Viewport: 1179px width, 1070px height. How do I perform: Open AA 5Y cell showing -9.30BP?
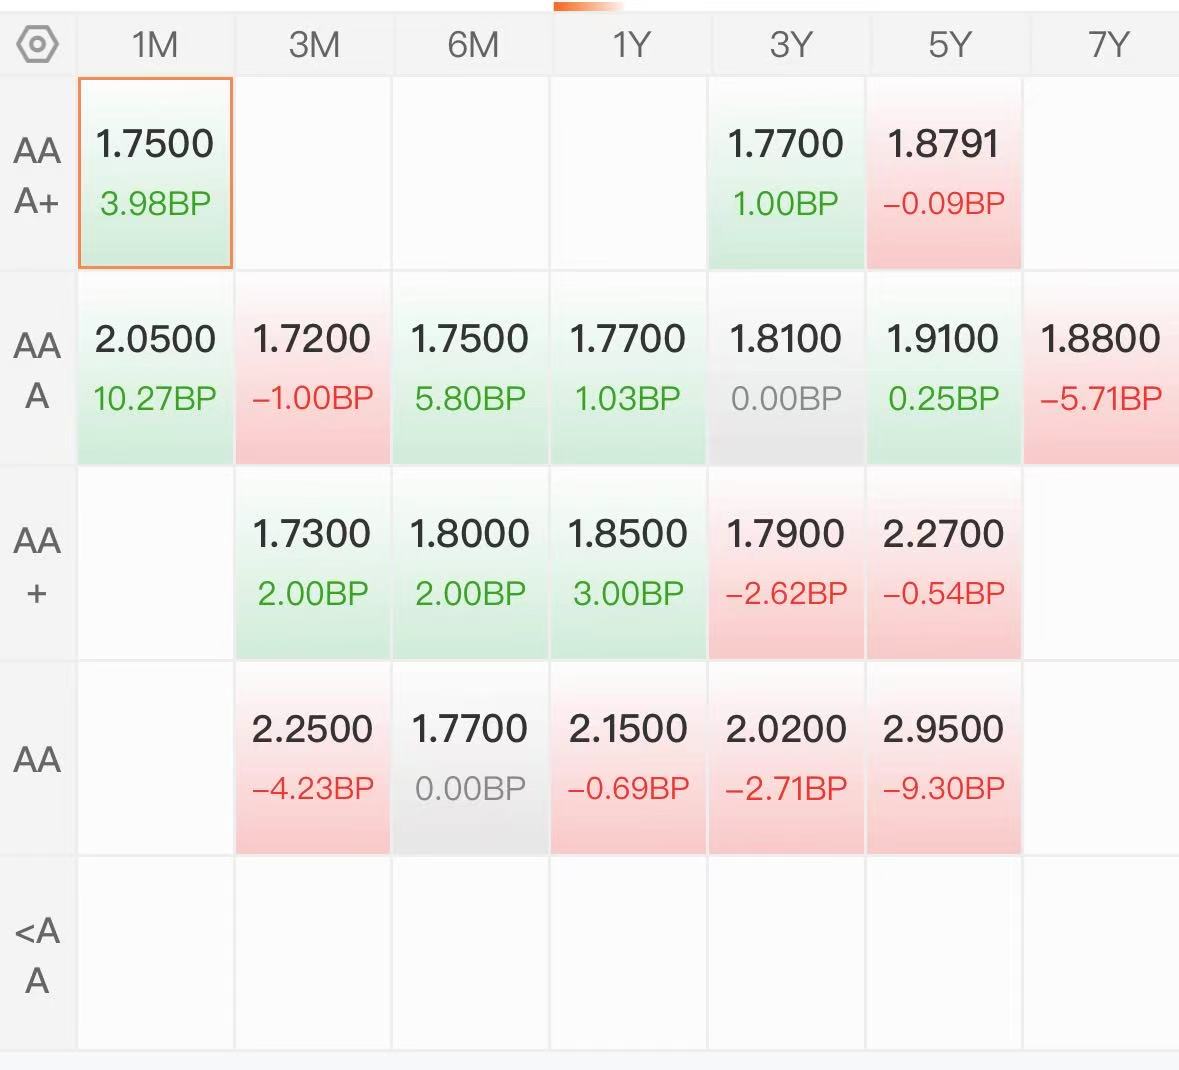tap(944, 758)
